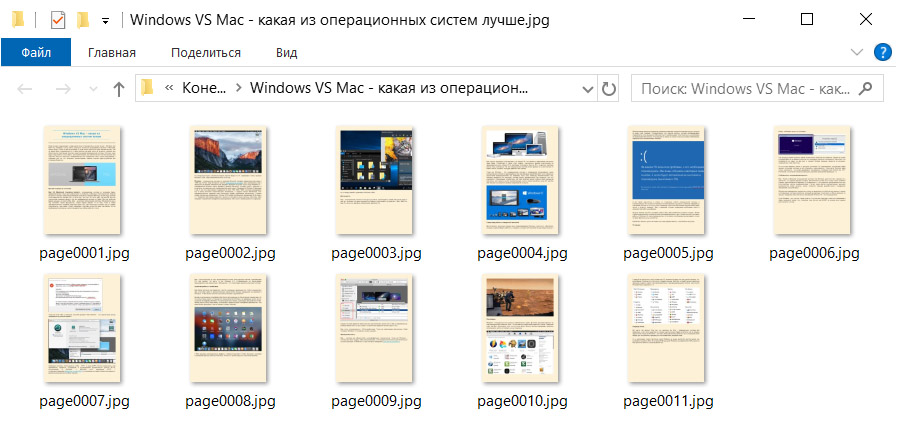Show hidden path levels via double chevron
This screenshot has height=441, width=897.
[x=169, y=88]
